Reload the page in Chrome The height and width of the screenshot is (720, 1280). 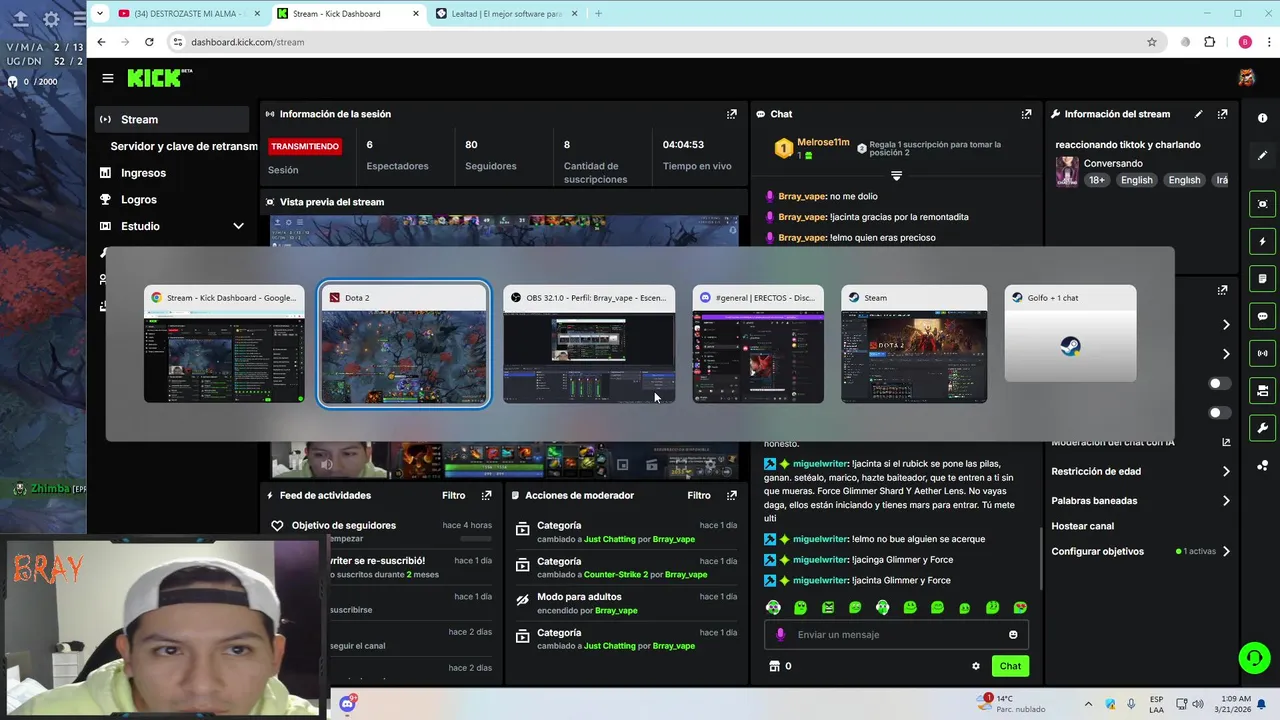pos(149,42)
